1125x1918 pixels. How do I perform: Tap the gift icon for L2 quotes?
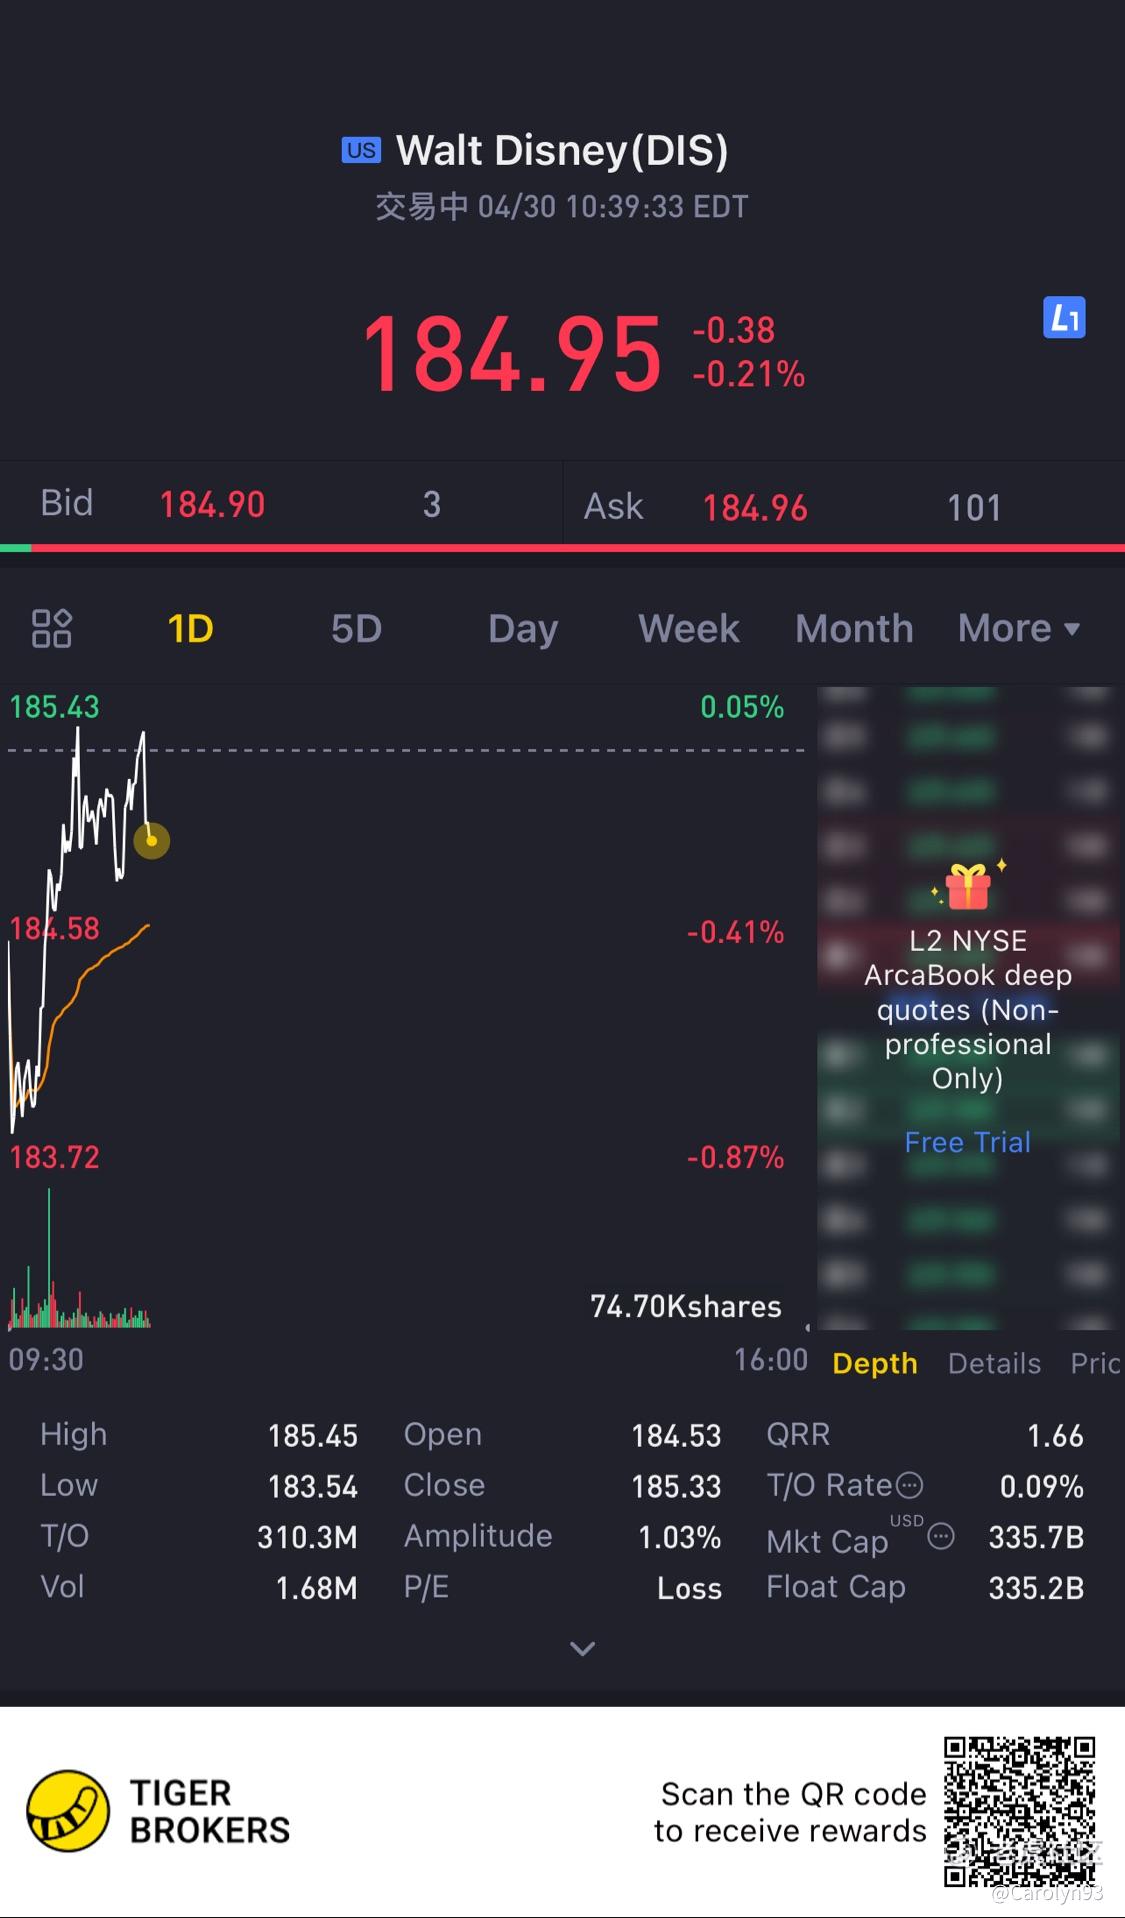[968, 885]
